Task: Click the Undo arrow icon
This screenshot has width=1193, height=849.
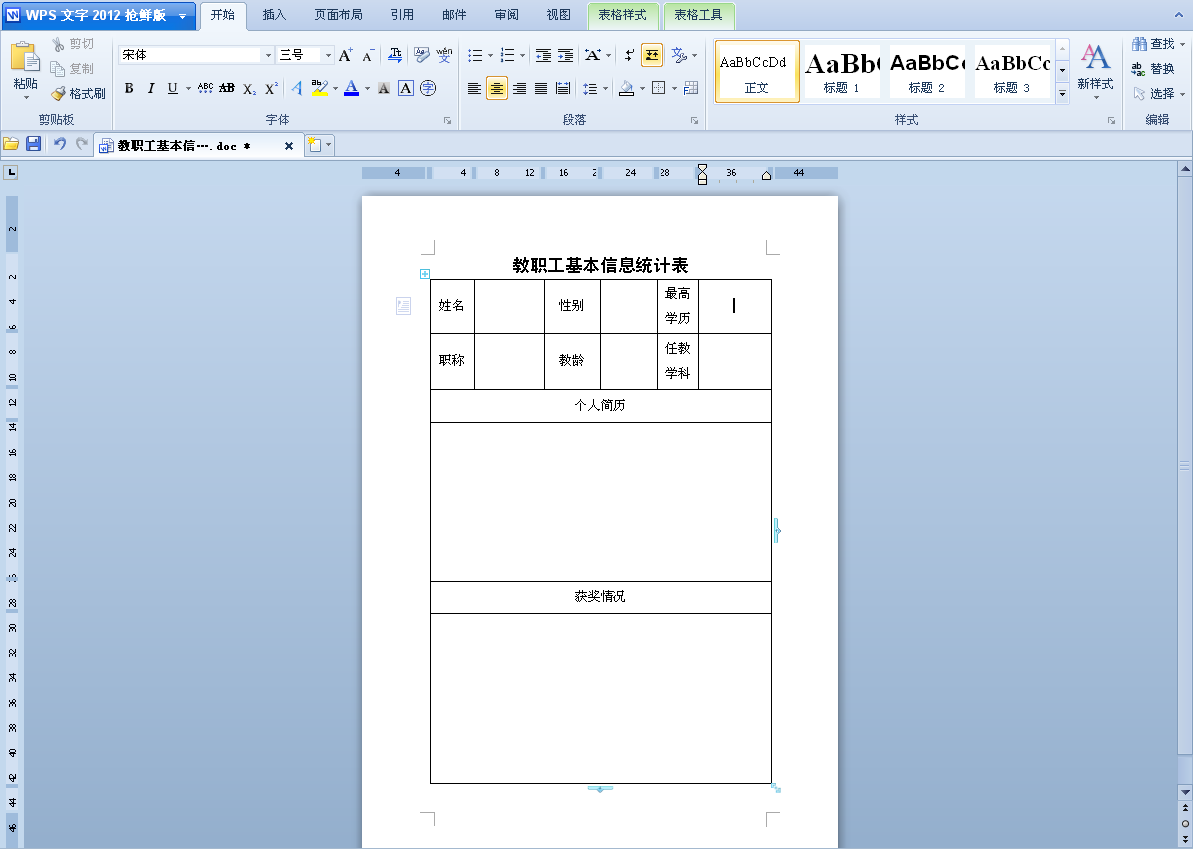Action: pyautogui.click(x=60, y=145)
